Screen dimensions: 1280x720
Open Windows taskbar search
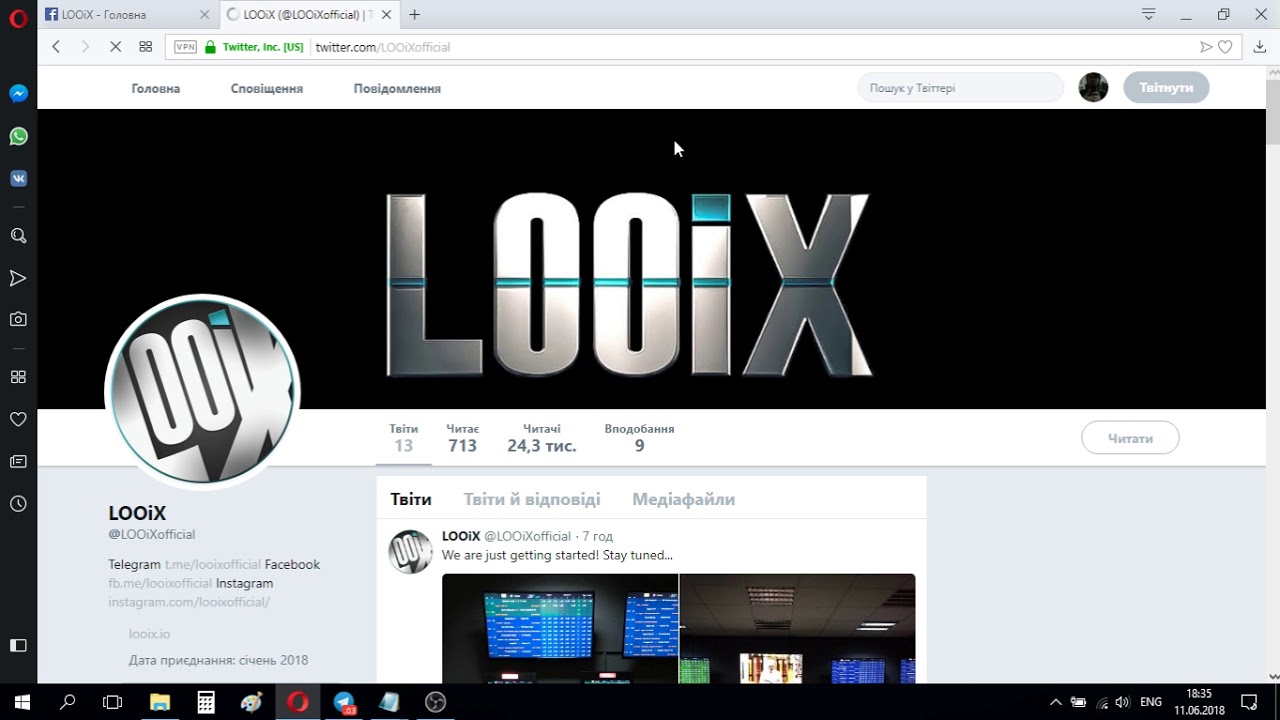pyautogui.click(x=67, y=702)
